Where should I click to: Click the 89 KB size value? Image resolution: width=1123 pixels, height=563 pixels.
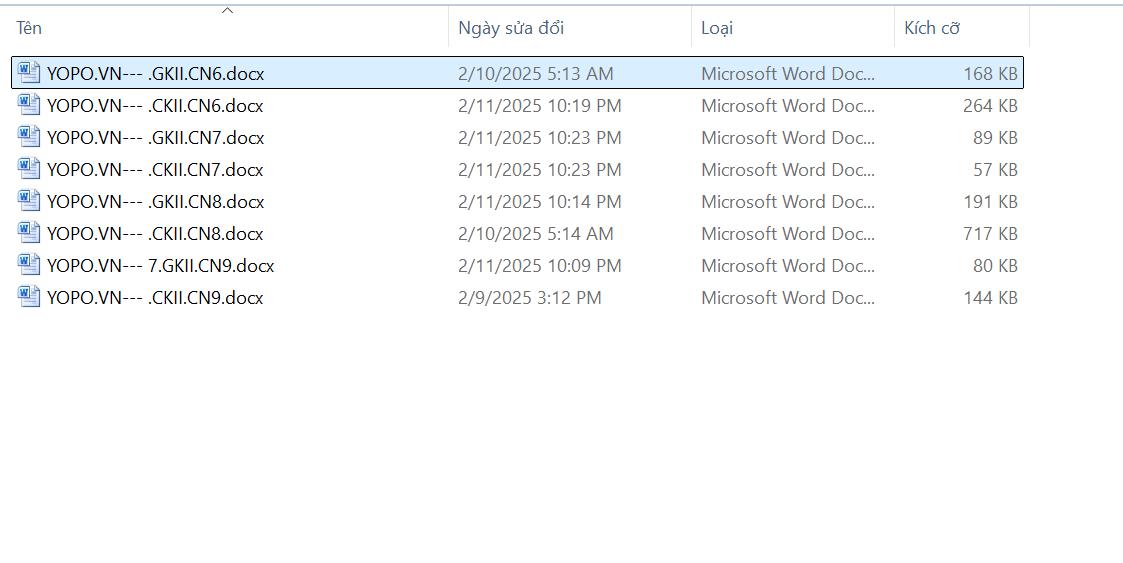click(995, 137)
